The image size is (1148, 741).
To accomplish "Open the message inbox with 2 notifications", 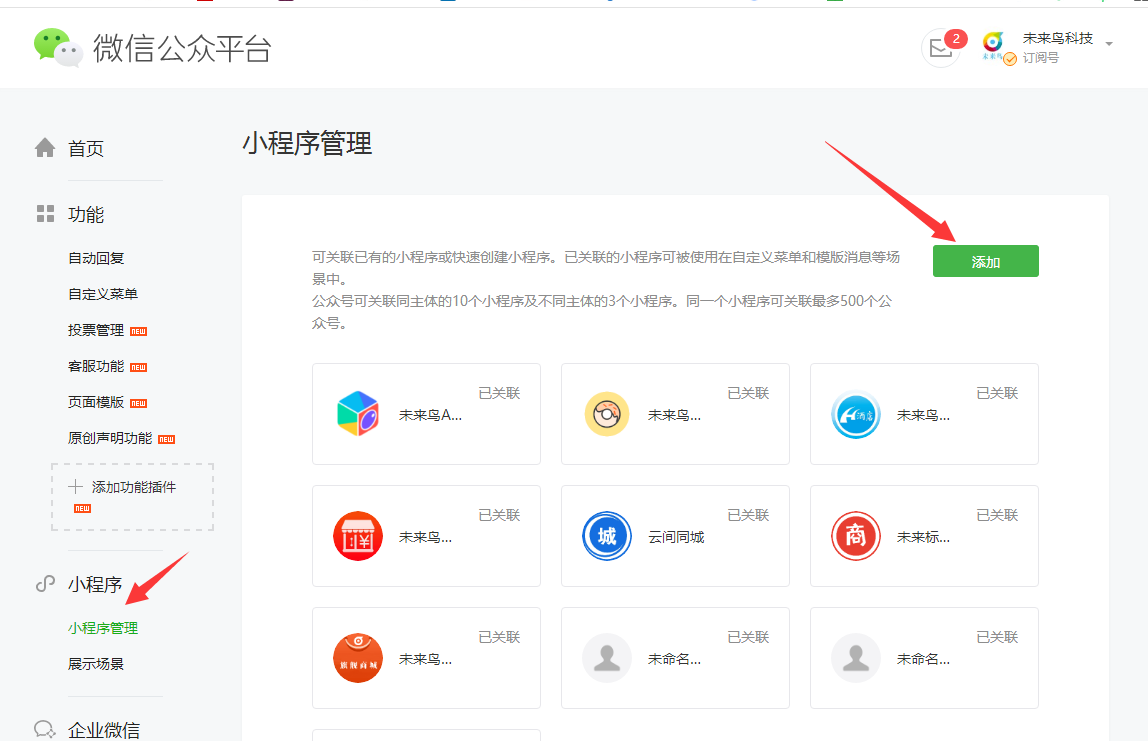I will pos(941,48).
